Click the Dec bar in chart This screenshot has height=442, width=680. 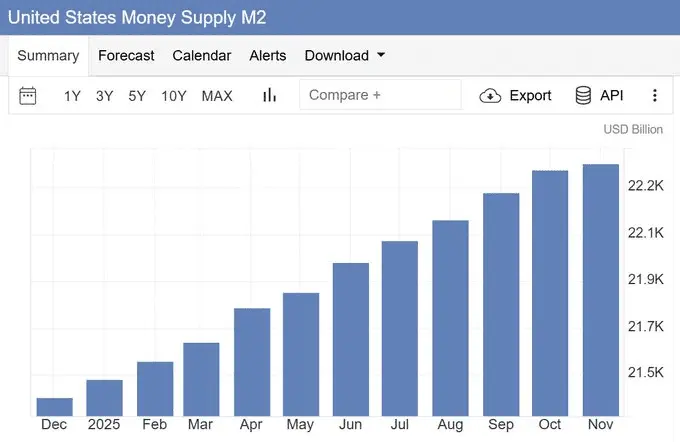tap(55, 407)
